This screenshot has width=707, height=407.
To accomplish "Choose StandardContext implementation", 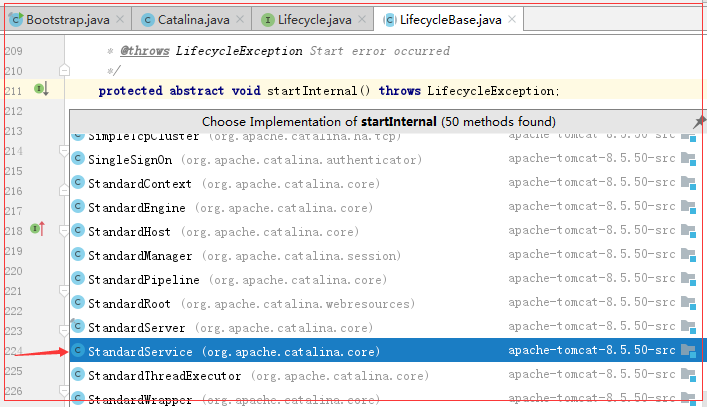I will coord(386,183).
